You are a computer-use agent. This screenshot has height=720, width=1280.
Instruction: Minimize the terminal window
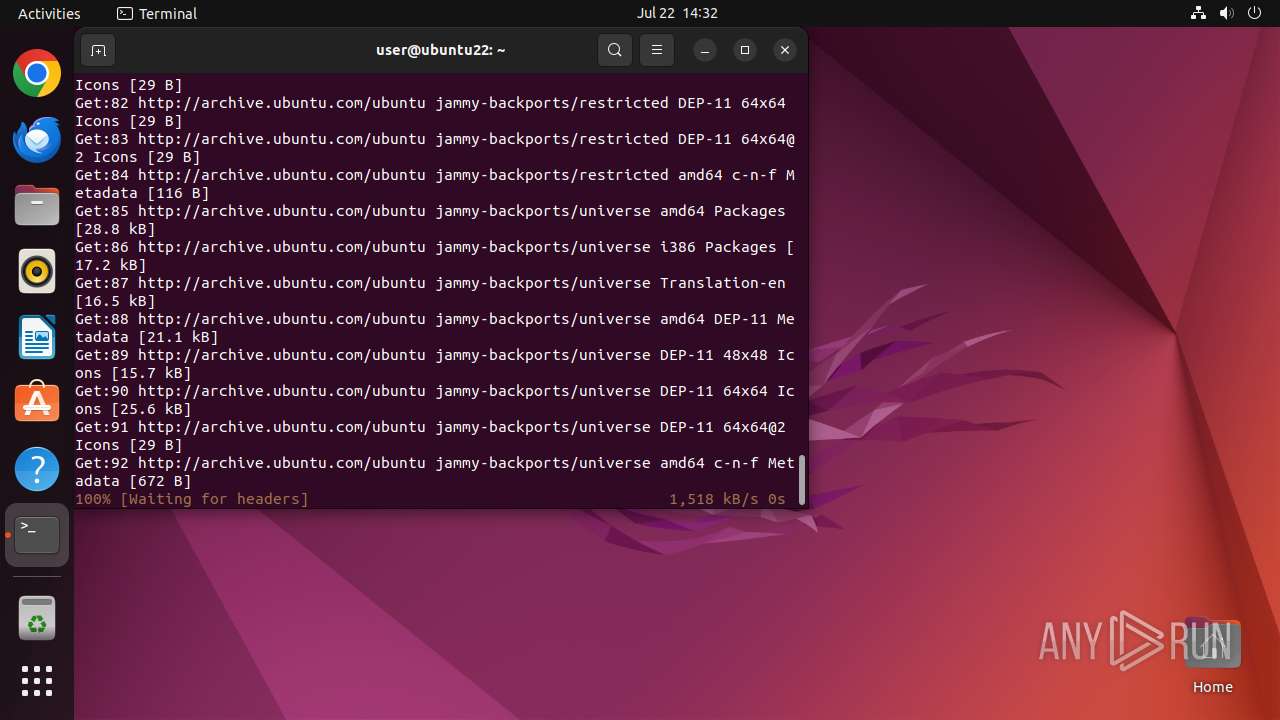click(705, 50)
